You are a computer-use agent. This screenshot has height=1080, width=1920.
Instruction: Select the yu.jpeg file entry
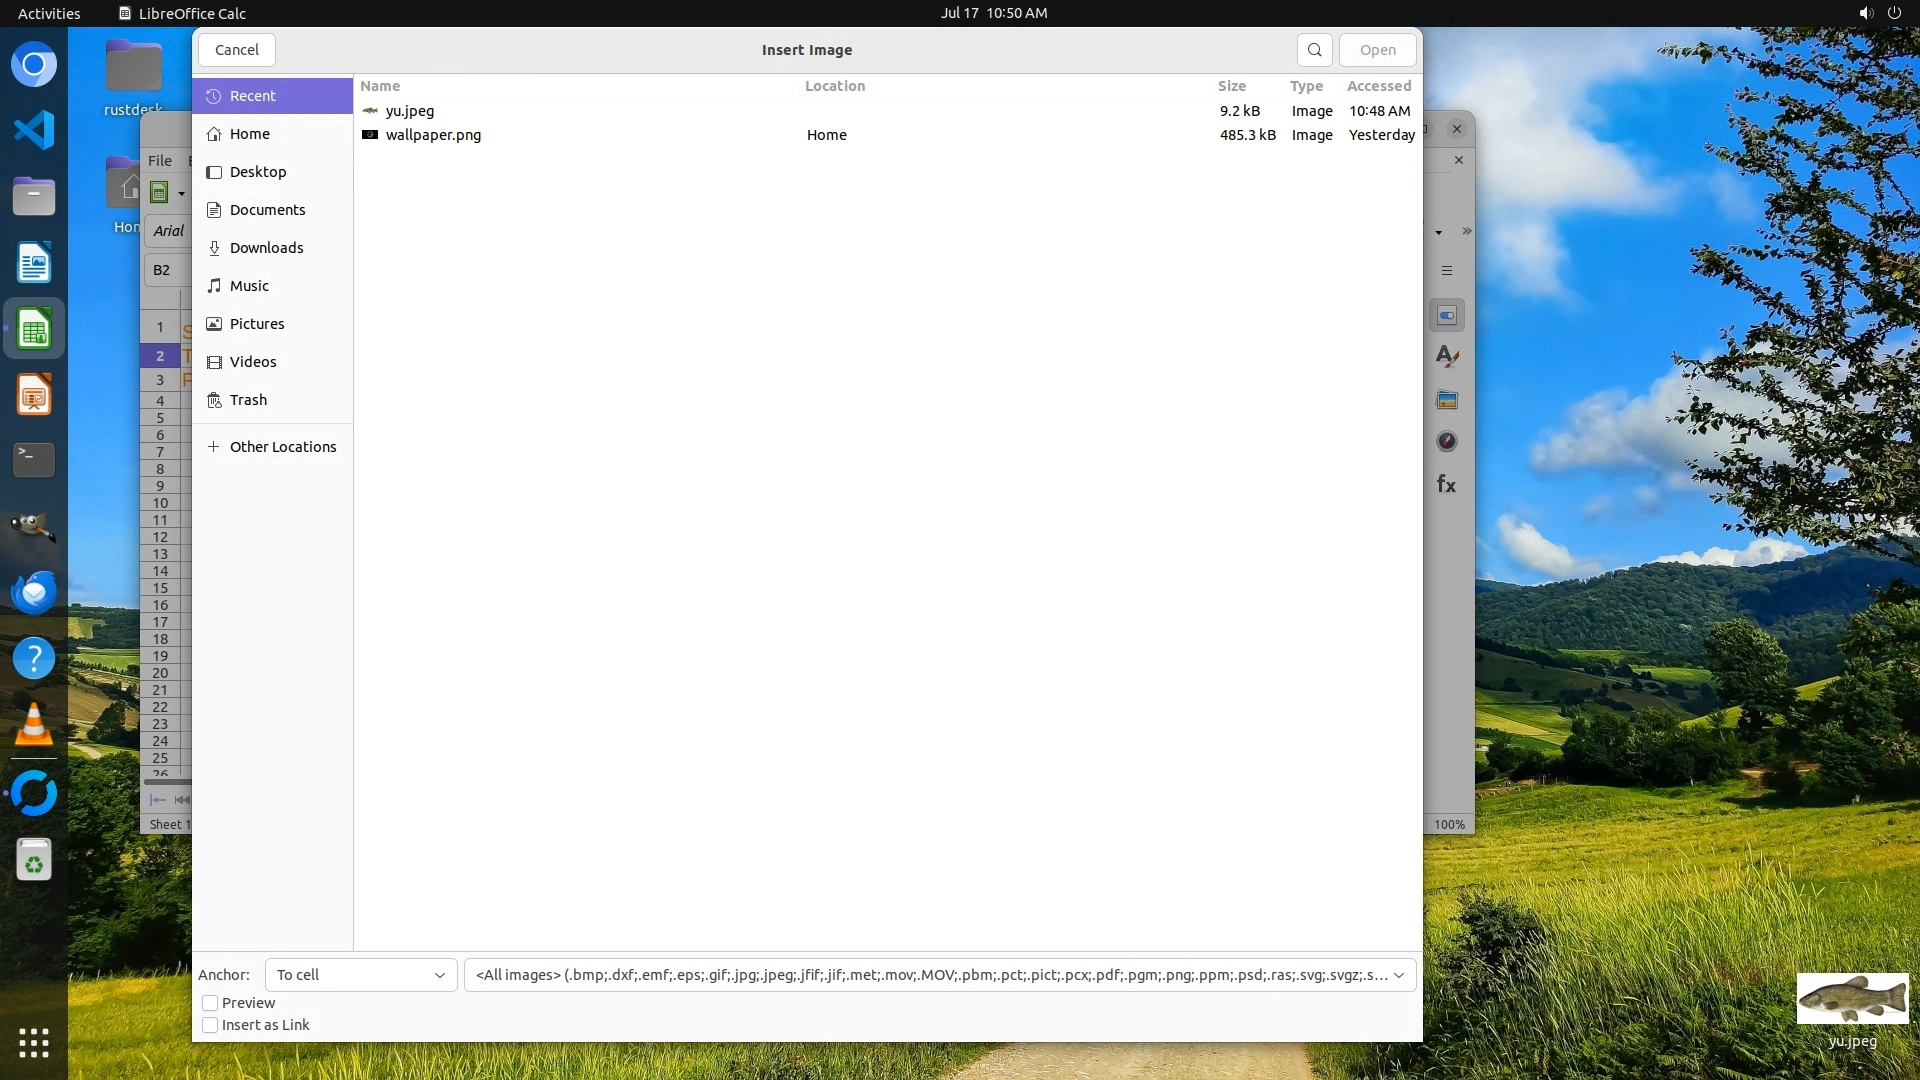410,111
